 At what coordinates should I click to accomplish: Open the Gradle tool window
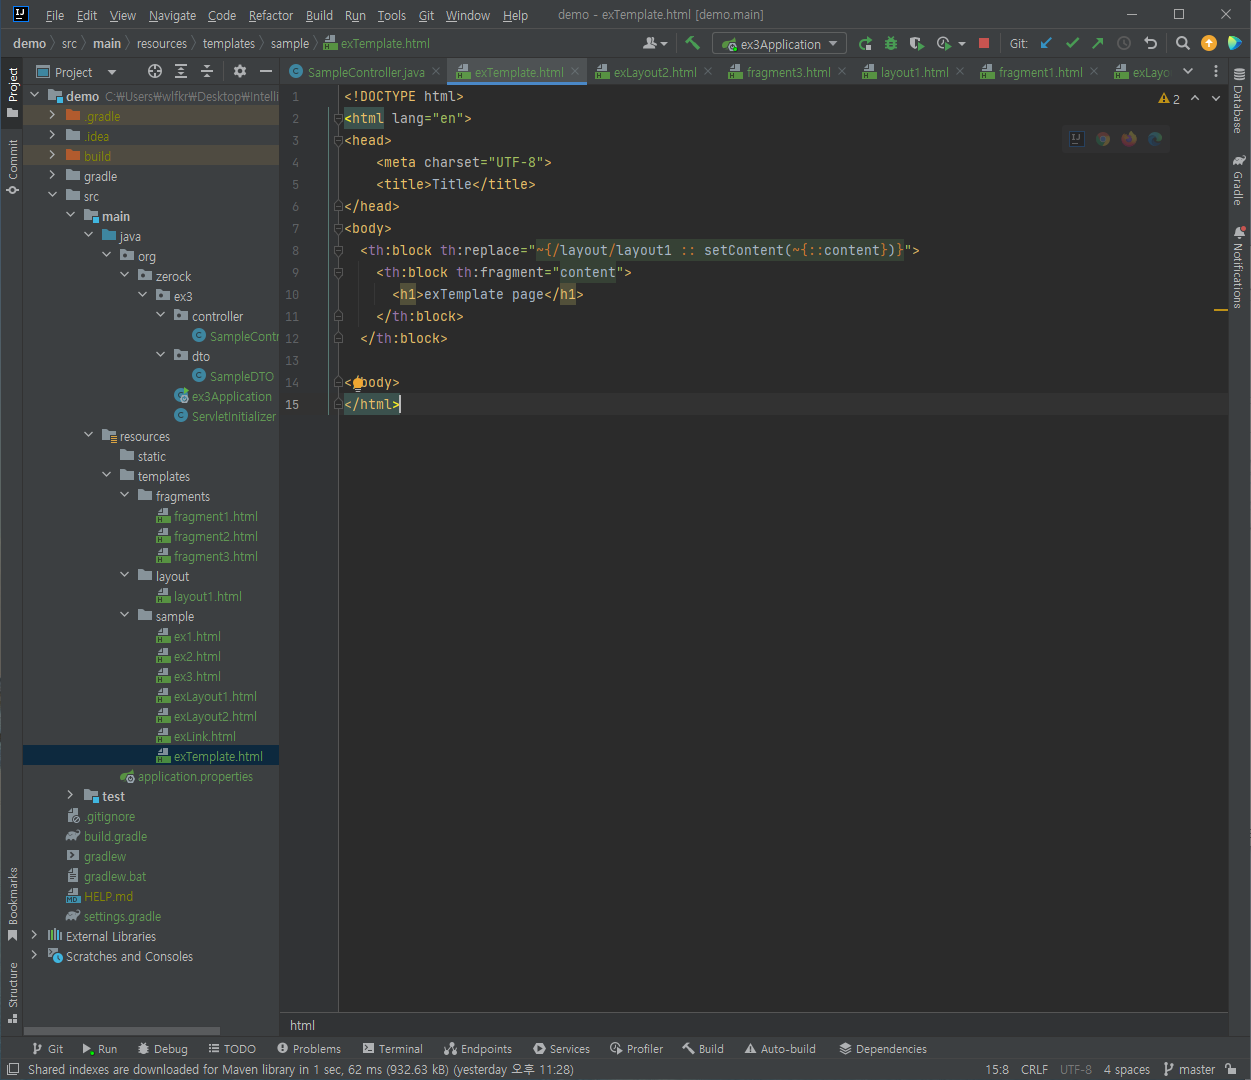click(1239, 180)
